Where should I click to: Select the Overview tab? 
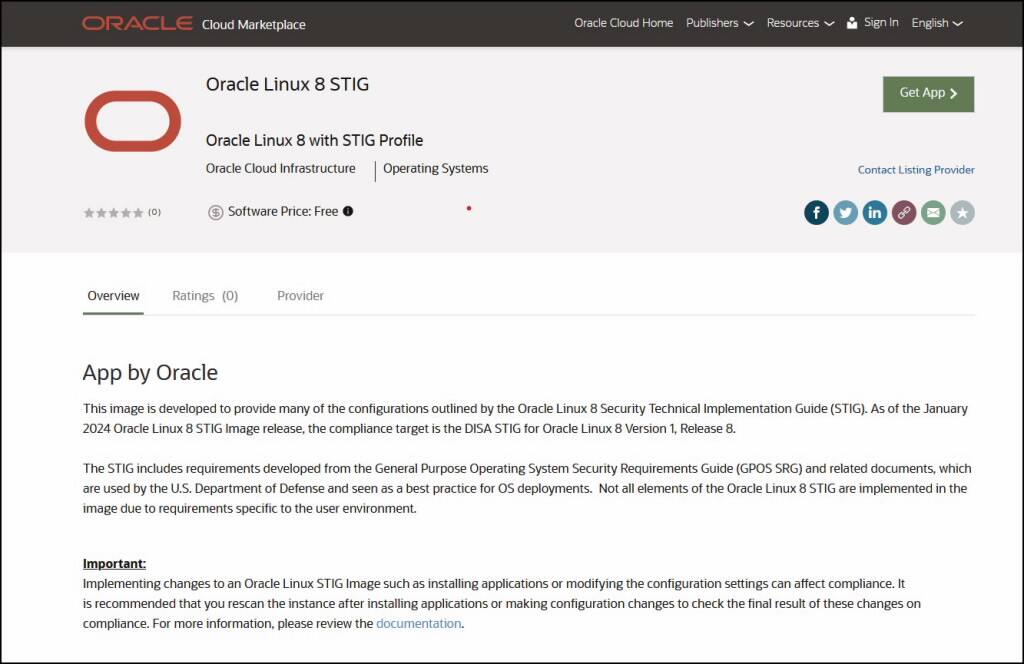click(x=113, y=295)
